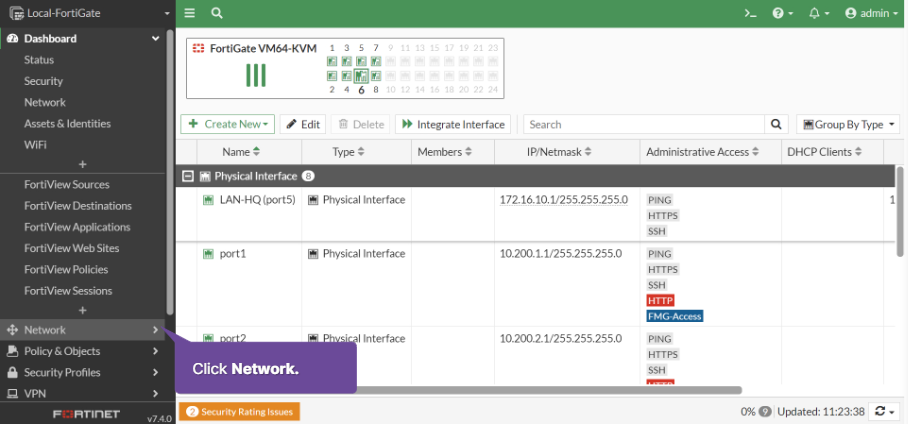Click the red HTTP tag on port1
The image size is (908, 424).
(661, 301)
